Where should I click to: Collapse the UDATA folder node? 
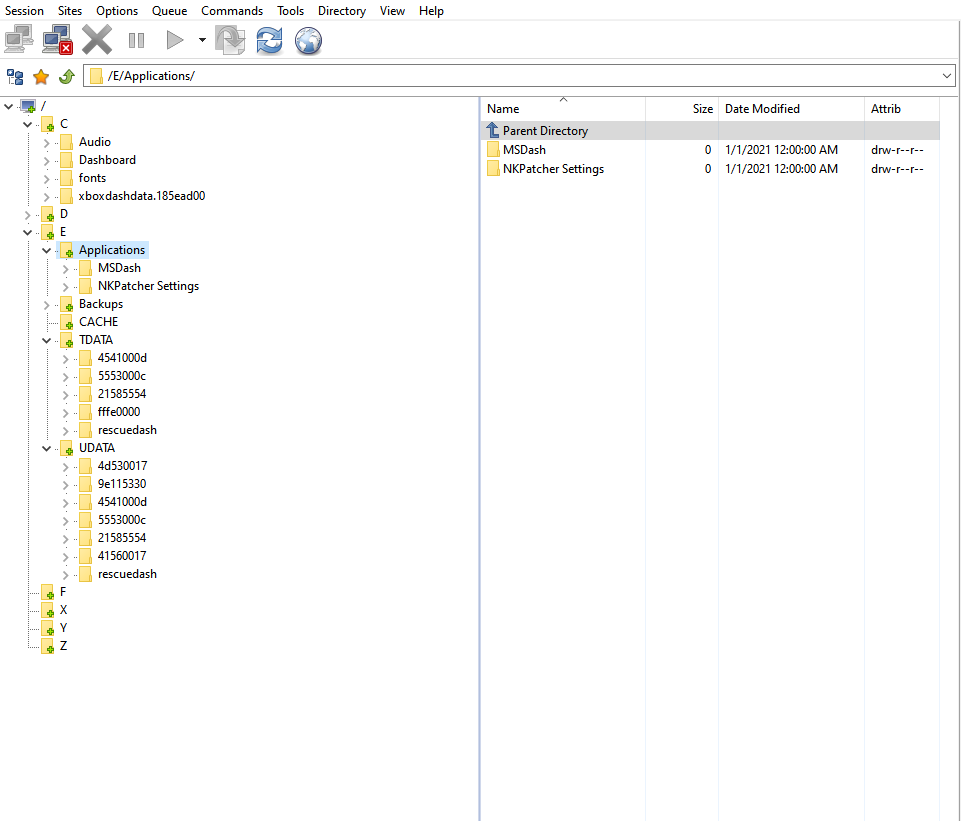[x=47, y=448]
